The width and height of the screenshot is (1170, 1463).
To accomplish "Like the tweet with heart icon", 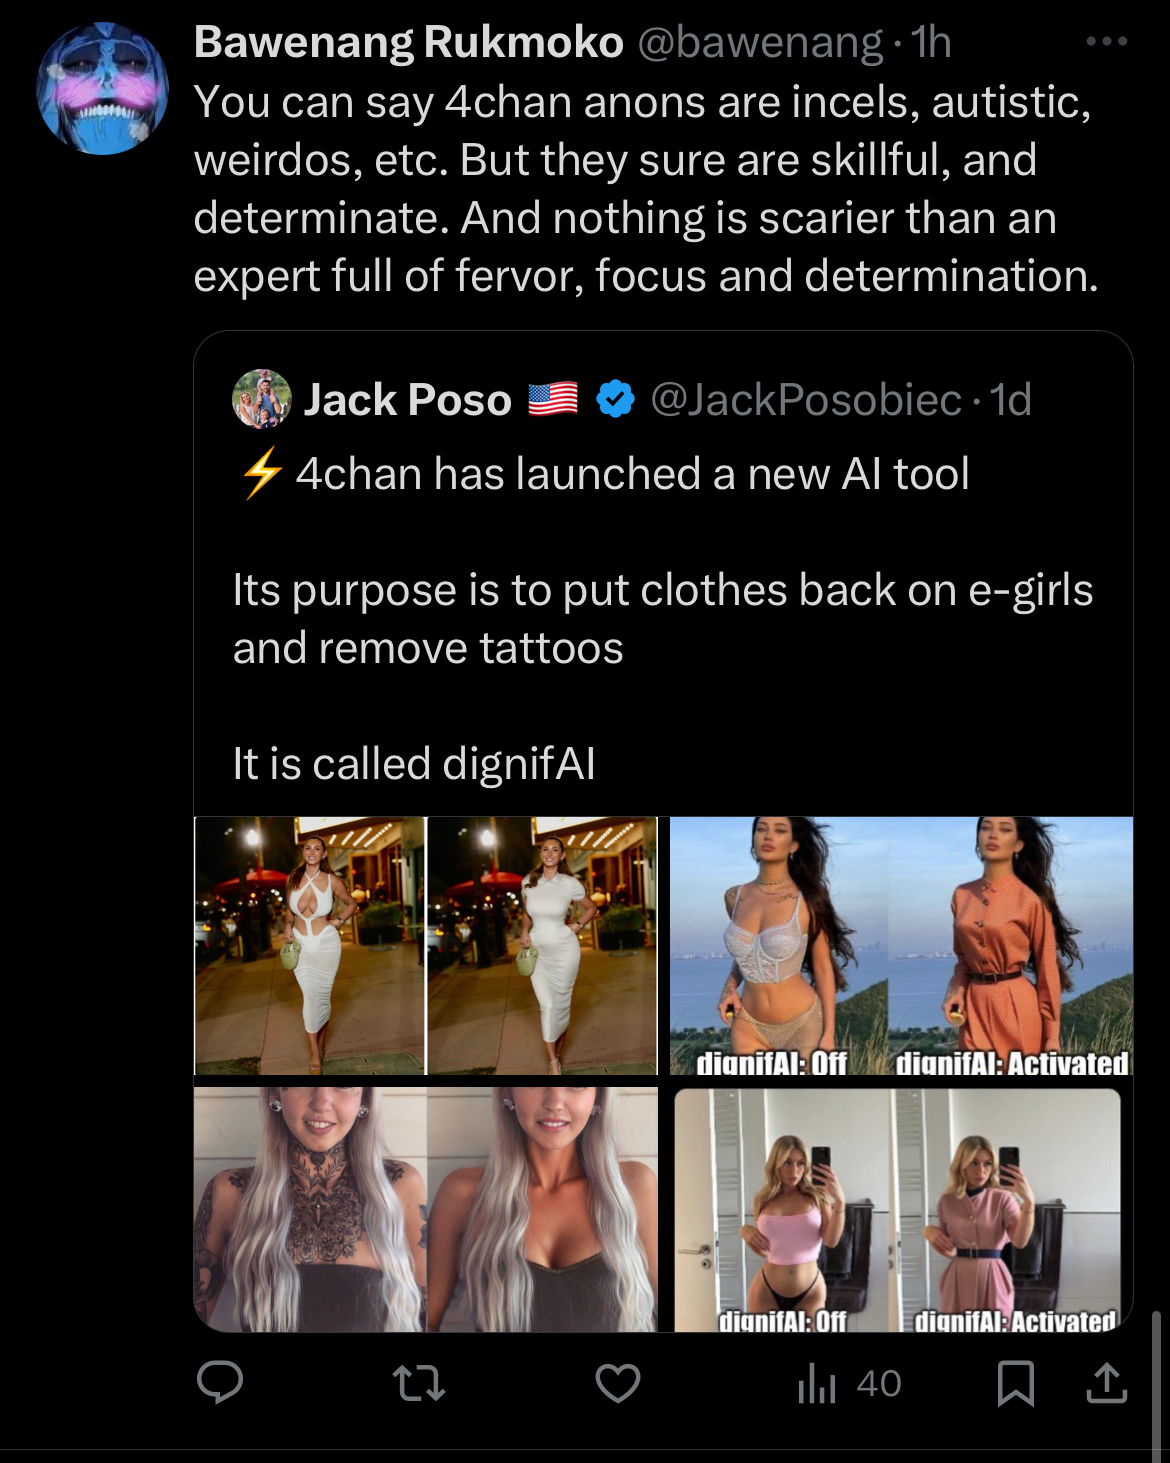I will pos(618,1384).
